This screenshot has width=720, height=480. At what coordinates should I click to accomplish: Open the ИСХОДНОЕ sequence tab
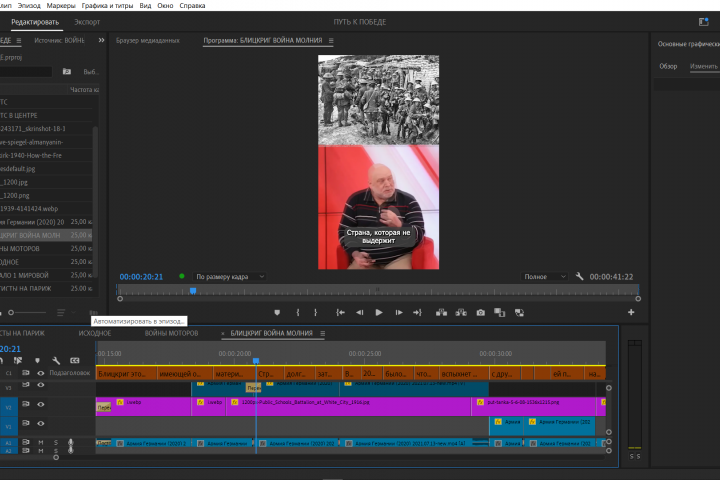(x=95, y=333)
